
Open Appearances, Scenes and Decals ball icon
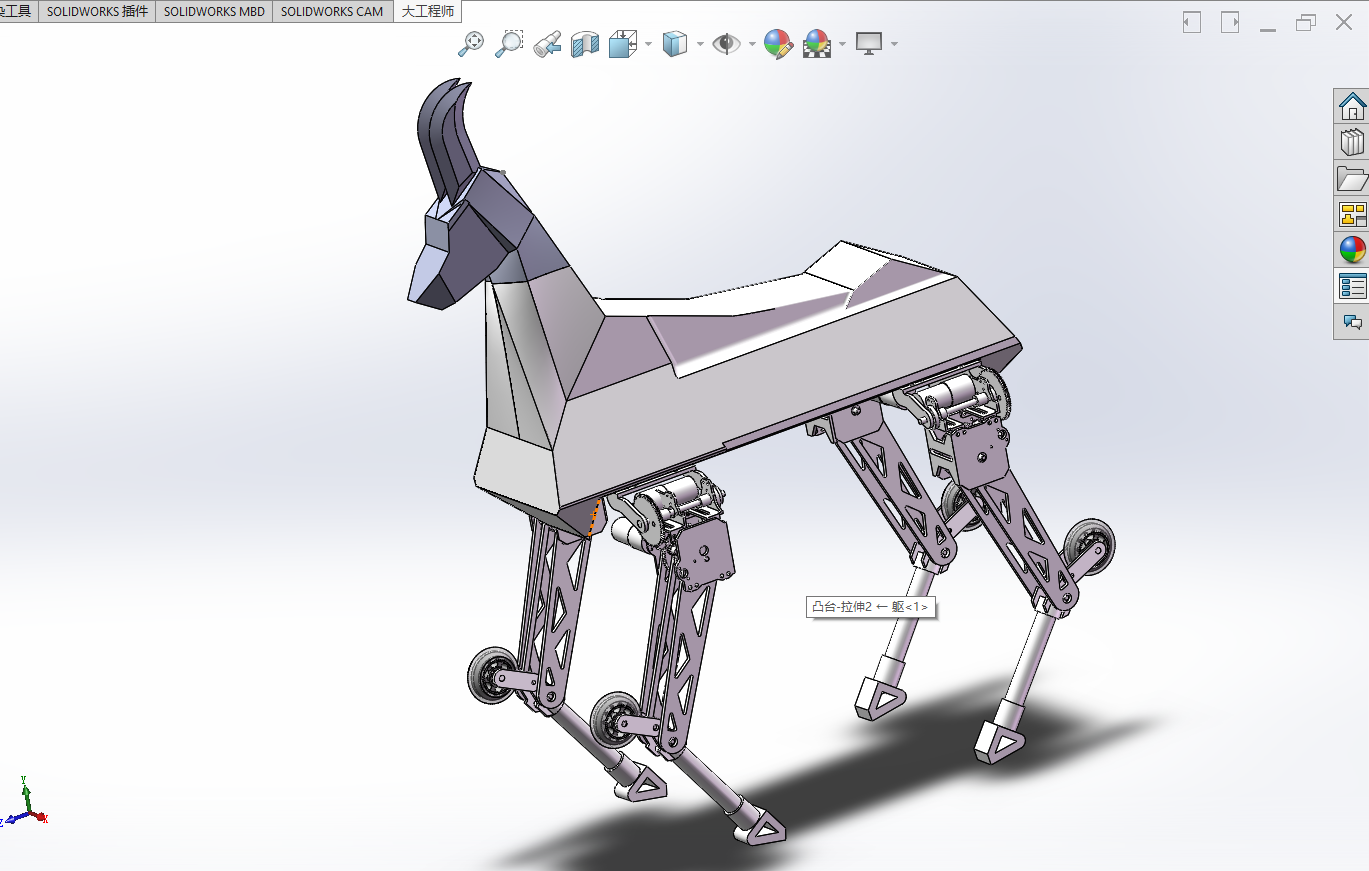[x=1352, y=250]
